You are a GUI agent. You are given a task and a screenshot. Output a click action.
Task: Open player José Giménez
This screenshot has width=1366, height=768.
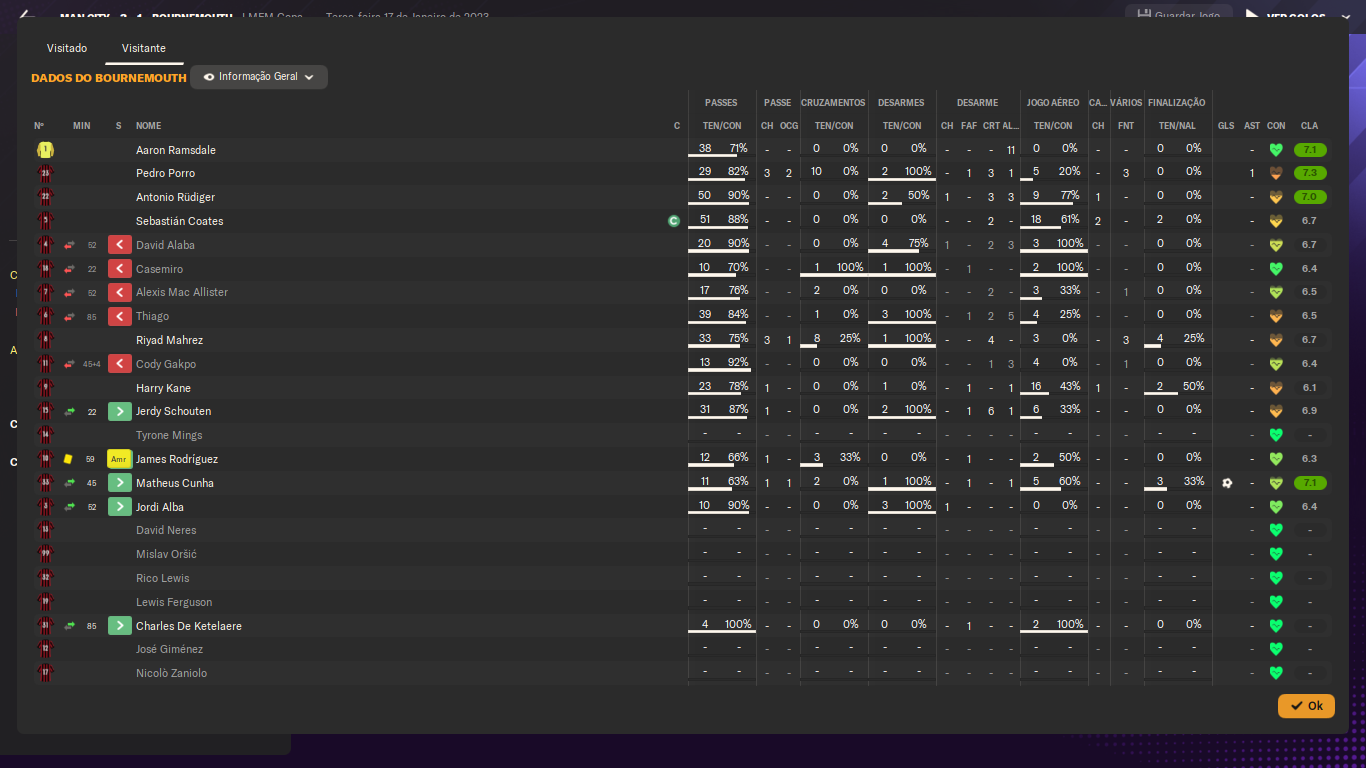[169, 649]
